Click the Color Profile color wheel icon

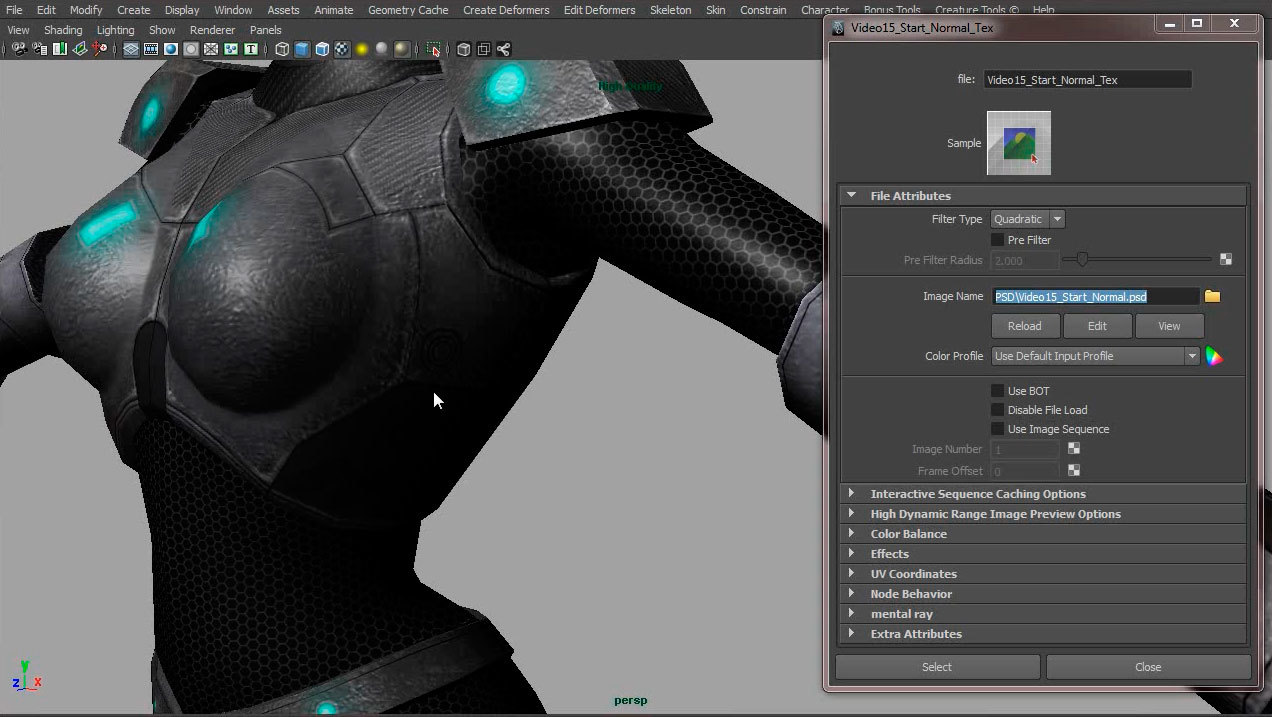[x=1214, y=356]
